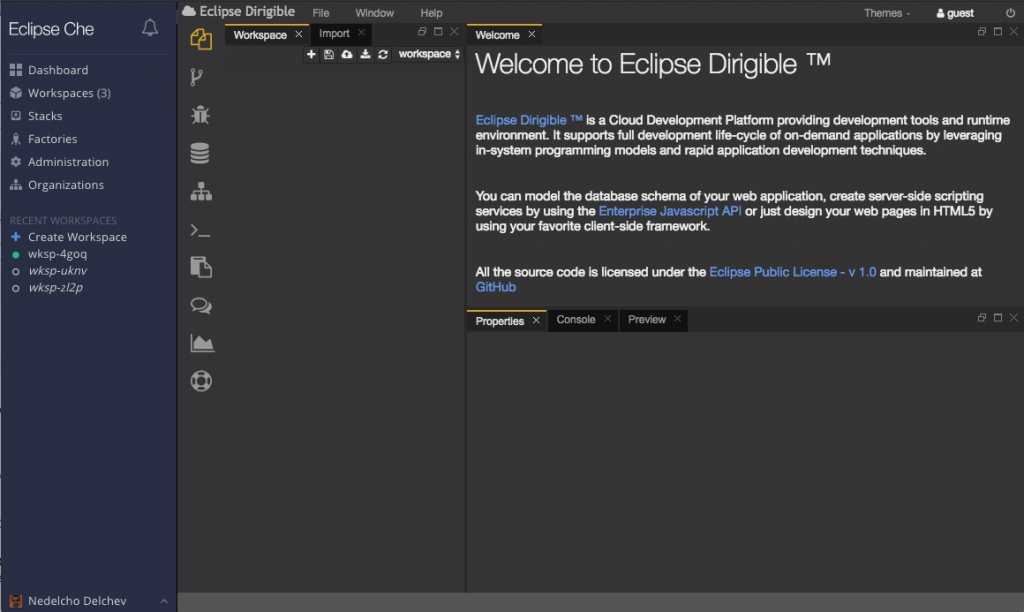The image size is (1024, 612).
Task: Open the Terminal perspective icon
Action: click(200, 230)
